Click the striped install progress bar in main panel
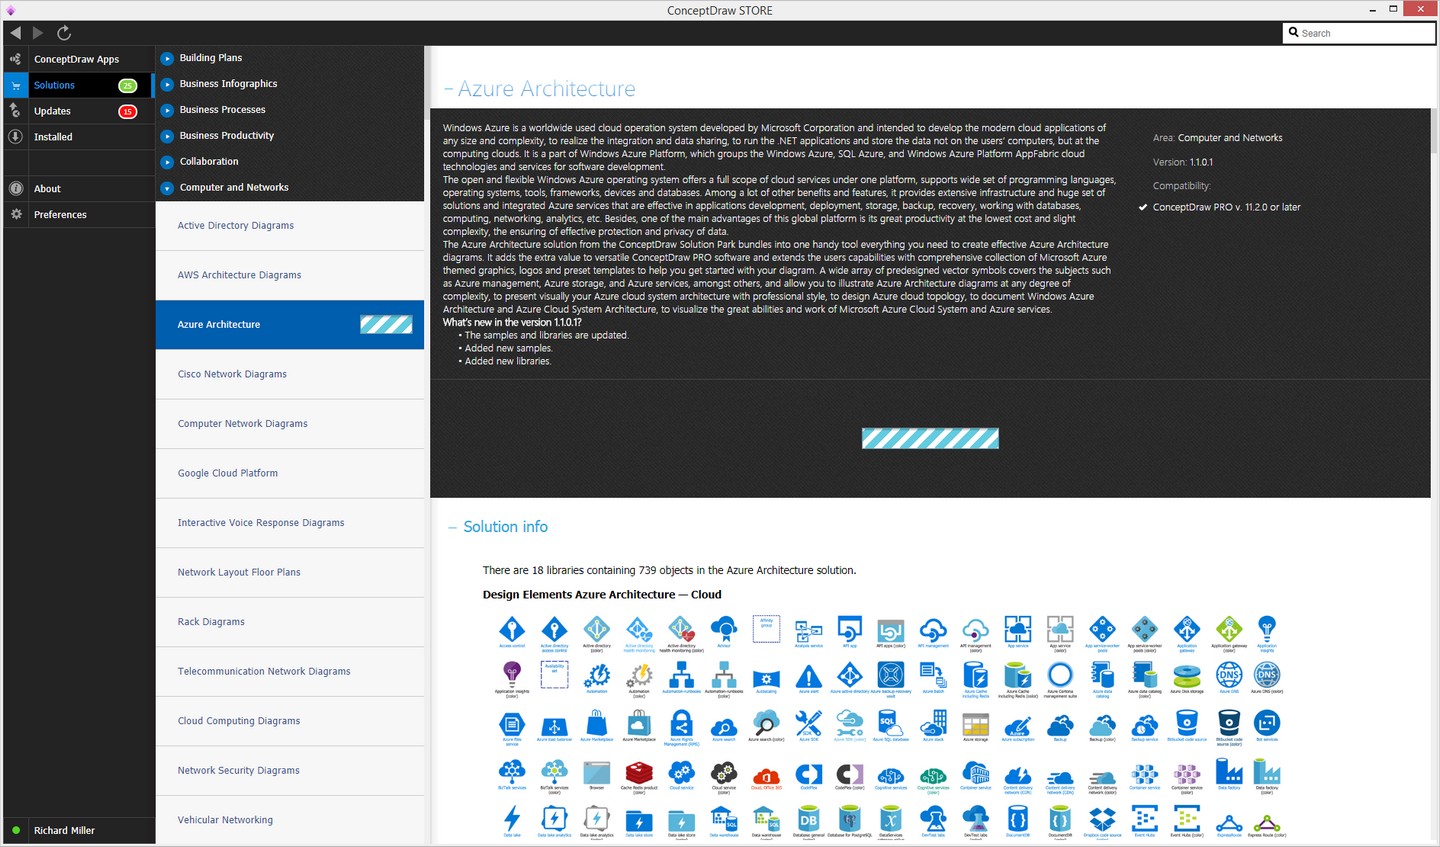The image size is (1440, 847). click(930, 438)
